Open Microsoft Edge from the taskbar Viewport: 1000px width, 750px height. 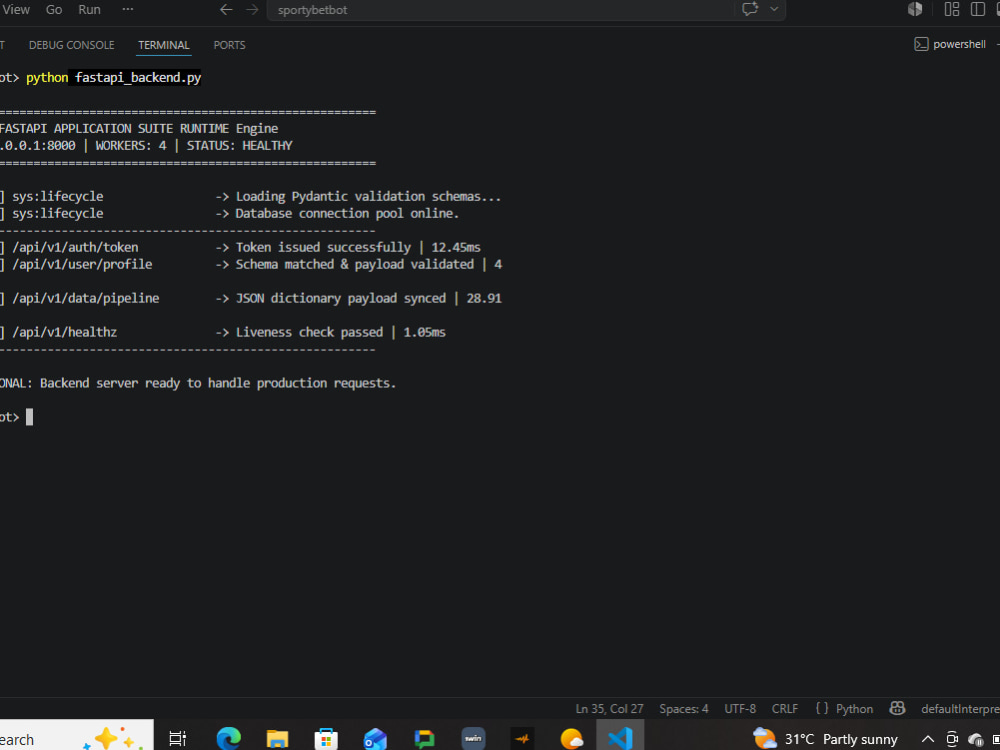(228, 739)
